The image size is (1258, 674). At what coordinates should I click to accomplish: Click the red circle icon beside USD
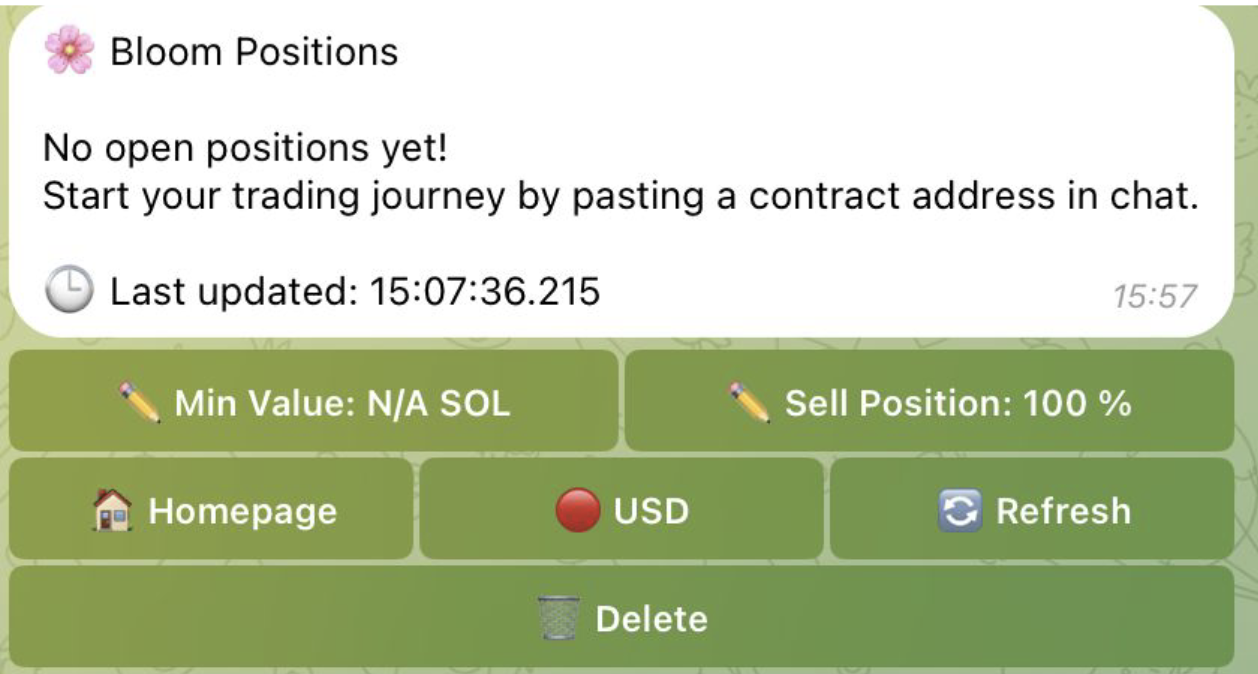coord(578,511)
